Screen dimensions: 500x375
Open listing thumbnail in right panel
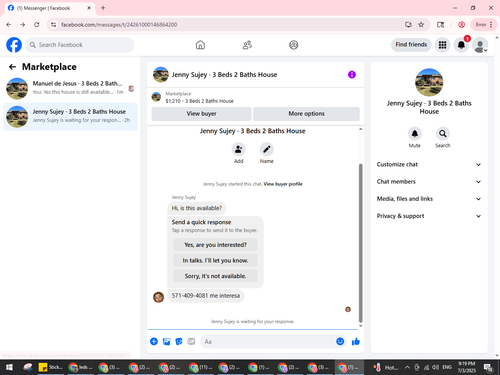429,82
